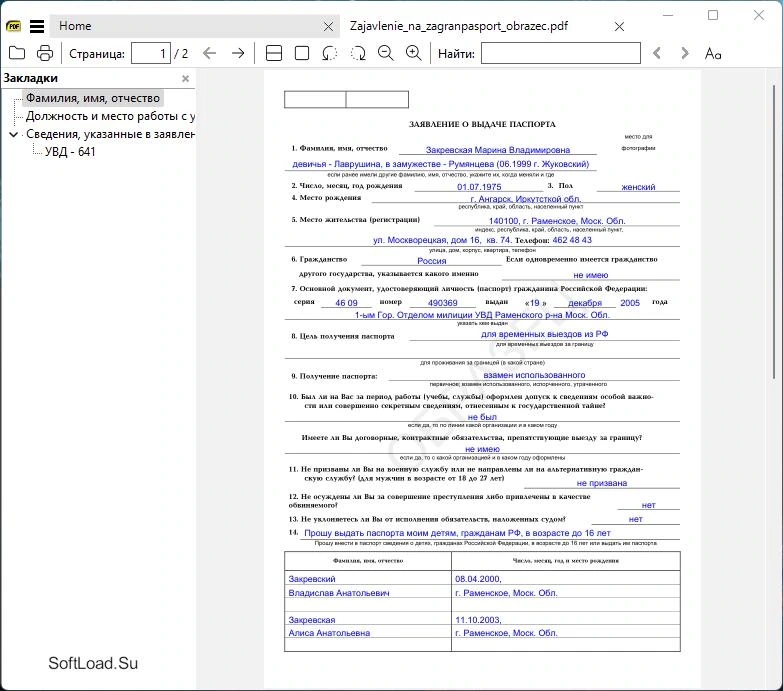Click the open file folder icon
This screenshot has height=691, width=783.
click(x=17, y=53)
